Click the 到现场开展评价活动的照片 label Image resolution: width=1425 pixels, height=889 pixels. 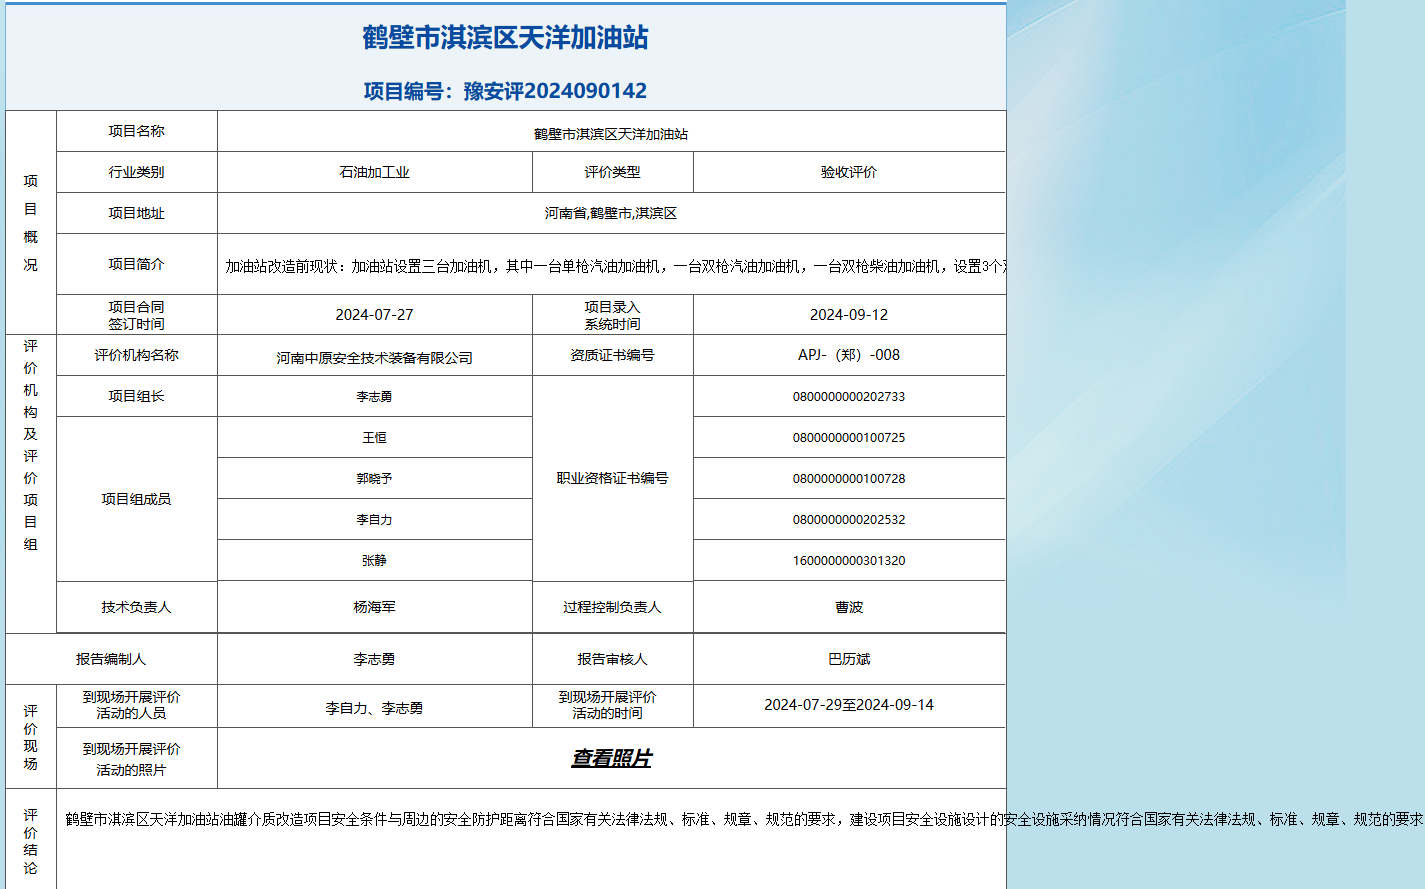click(132, 759)
